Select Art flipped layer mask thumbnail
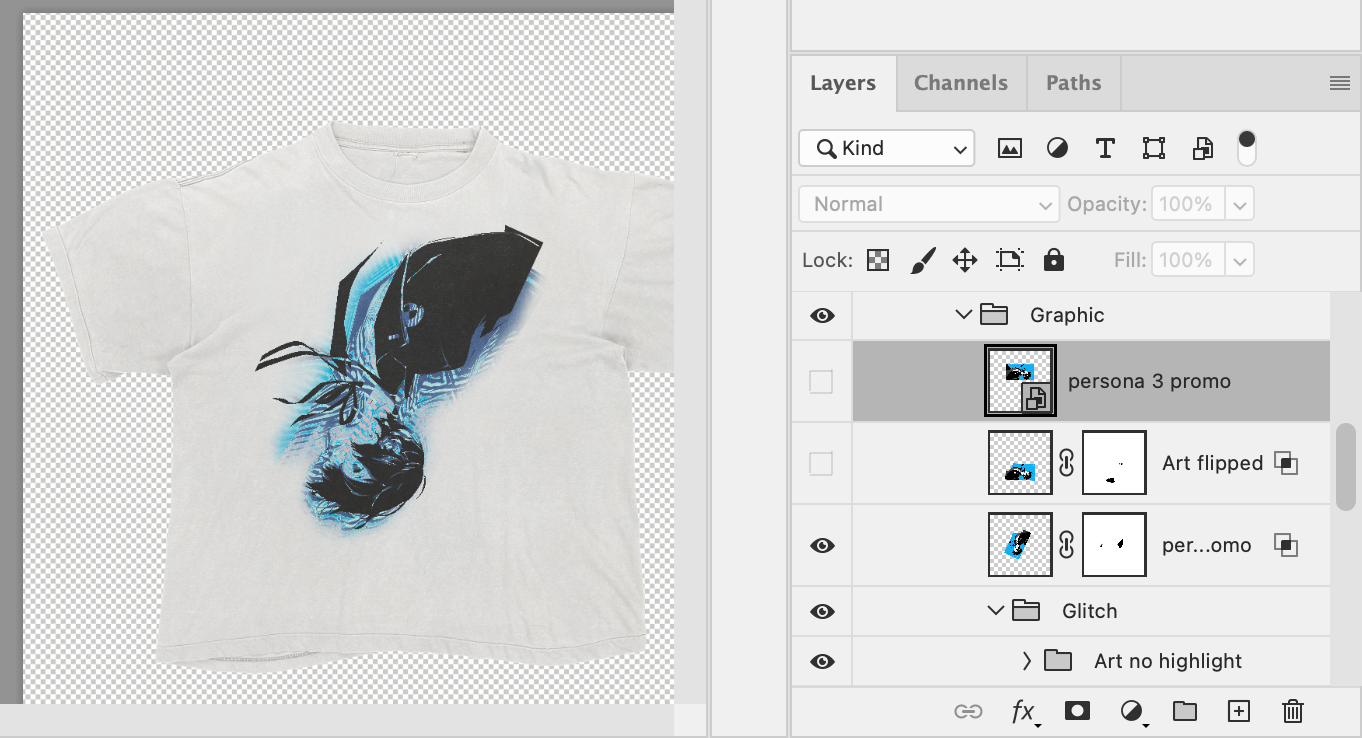Viewport: 1362px width, 738px height. (1114, 463)
